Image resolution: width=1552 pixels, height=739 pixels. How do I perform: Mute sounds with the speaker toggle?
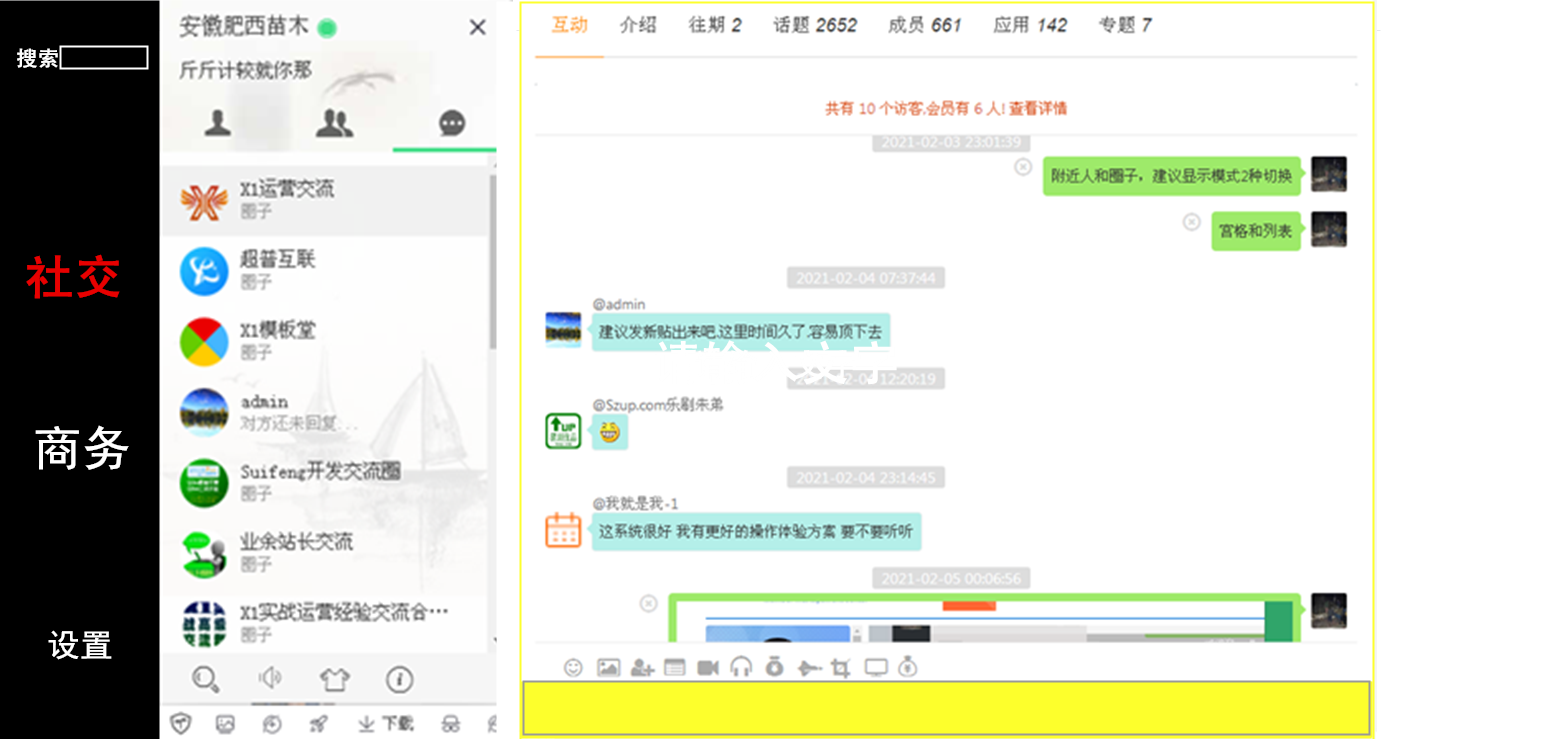(269, 678)
